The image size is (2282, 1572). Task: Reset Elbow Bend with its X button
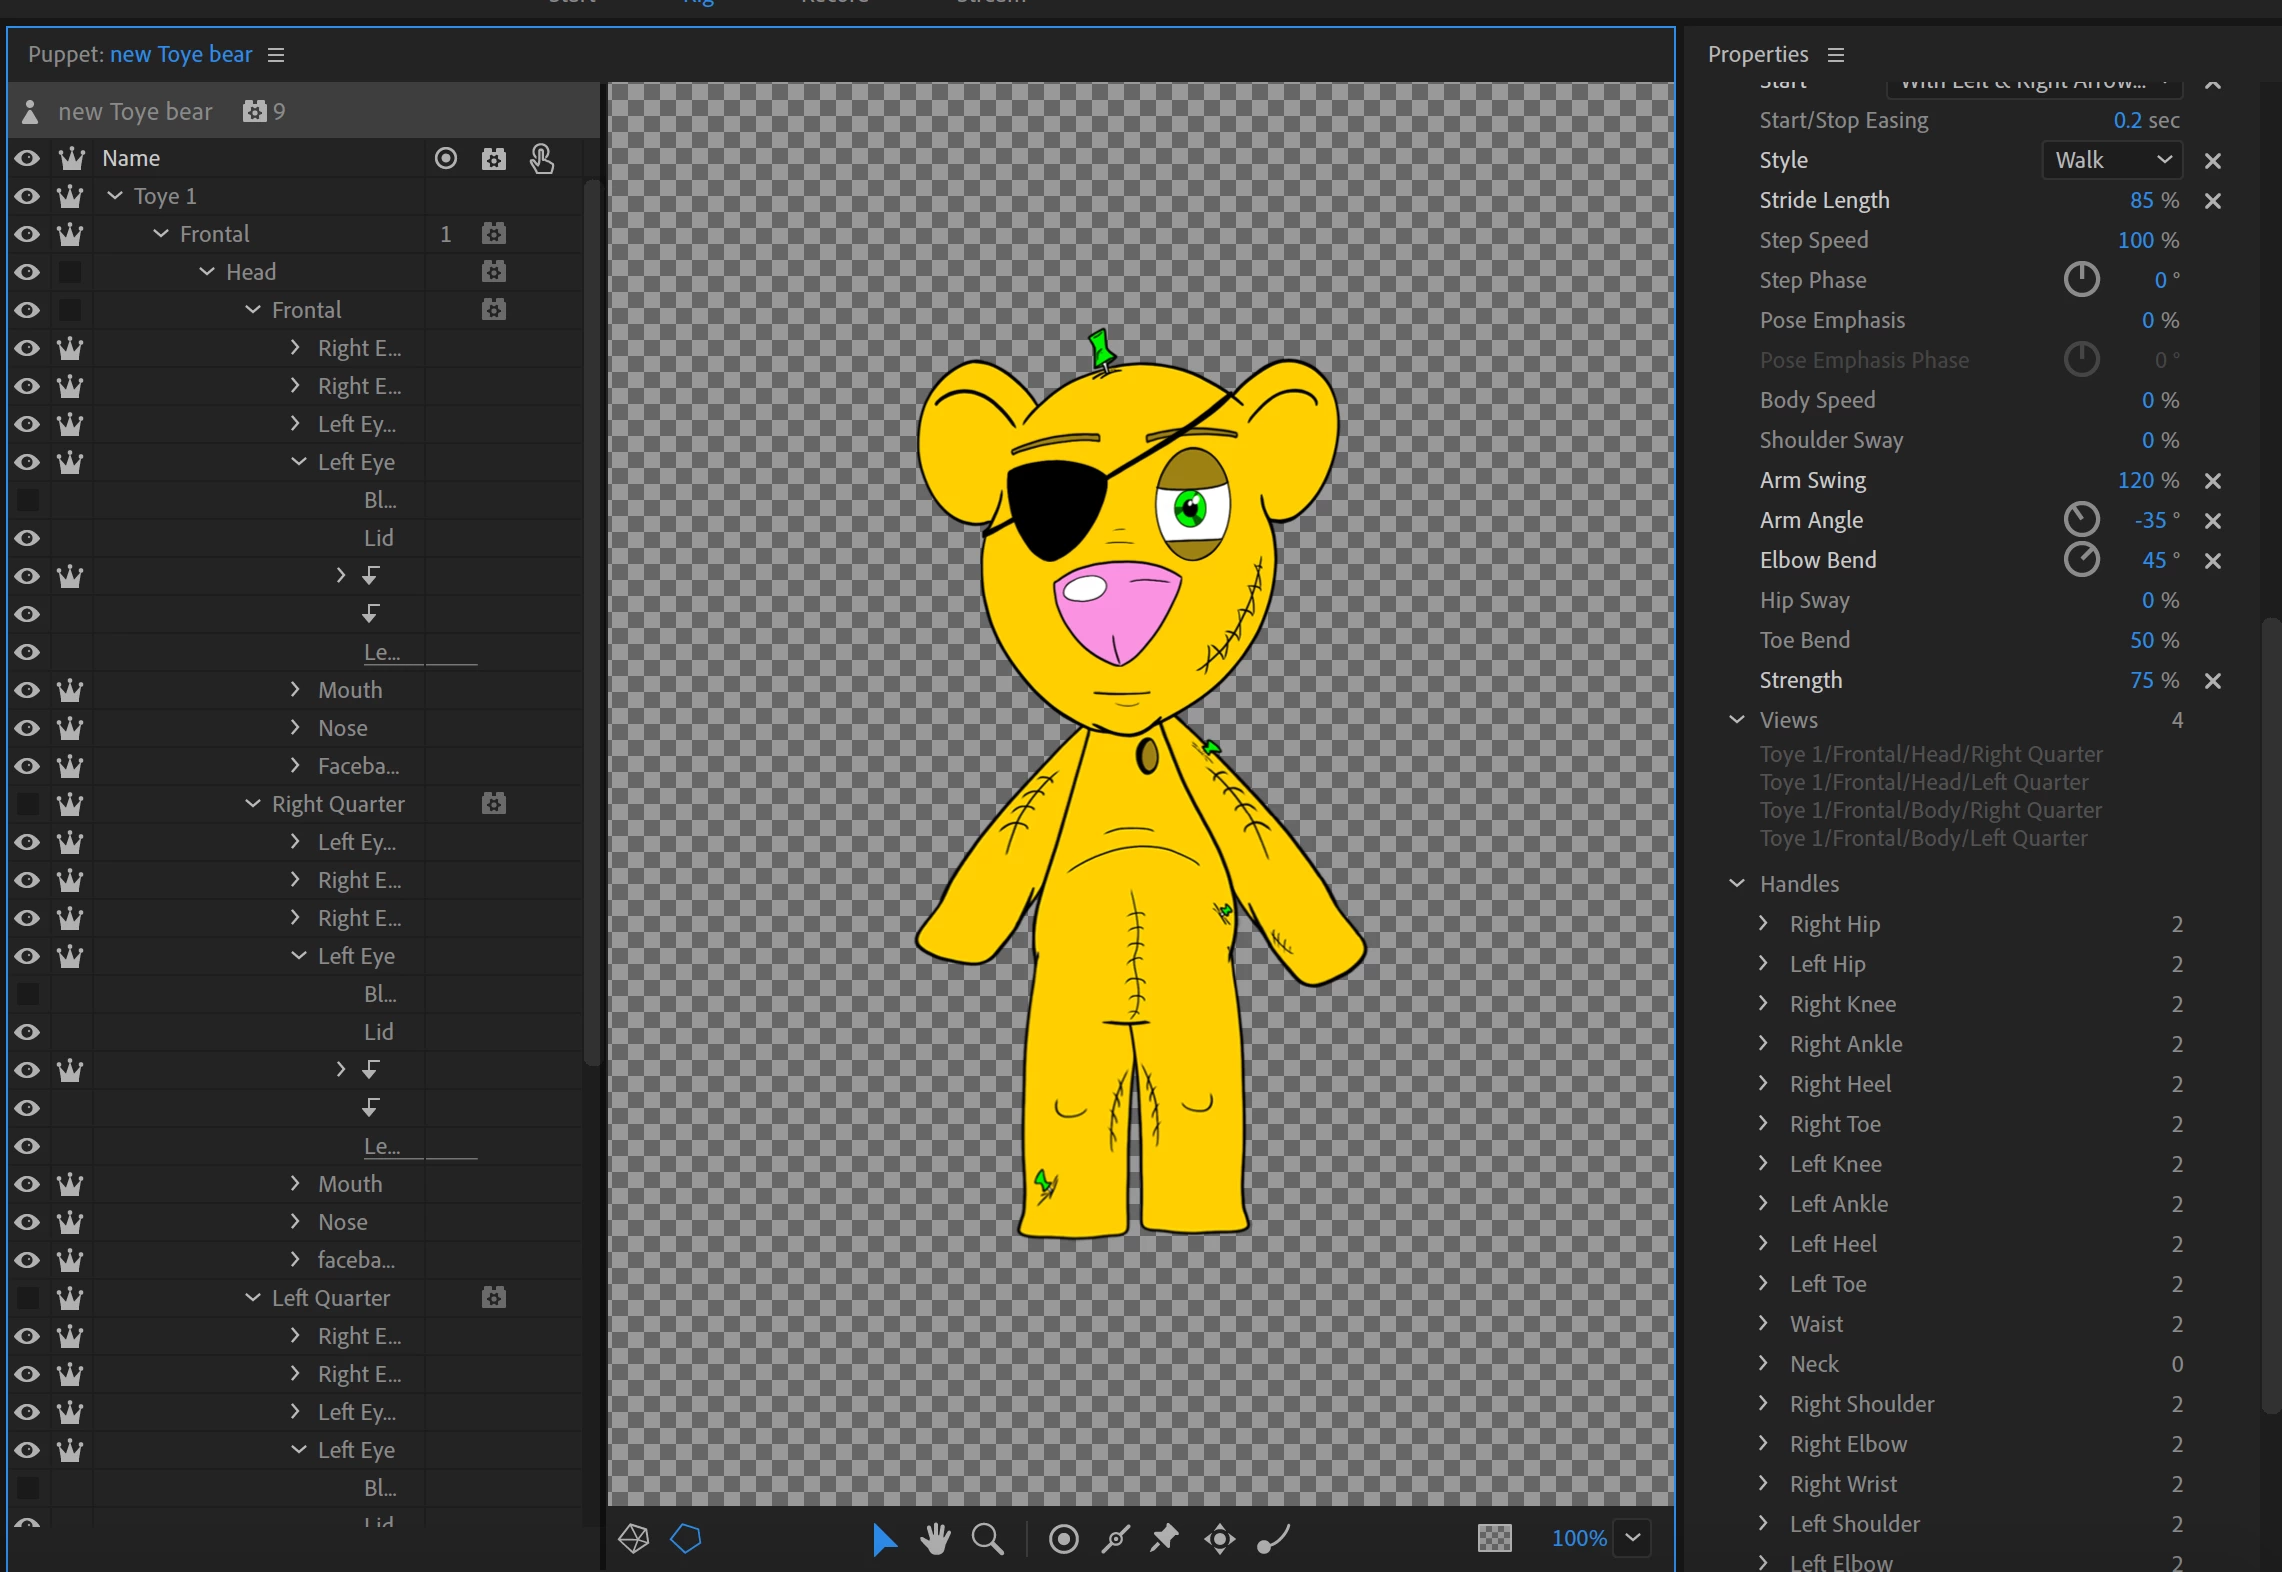2213,561
